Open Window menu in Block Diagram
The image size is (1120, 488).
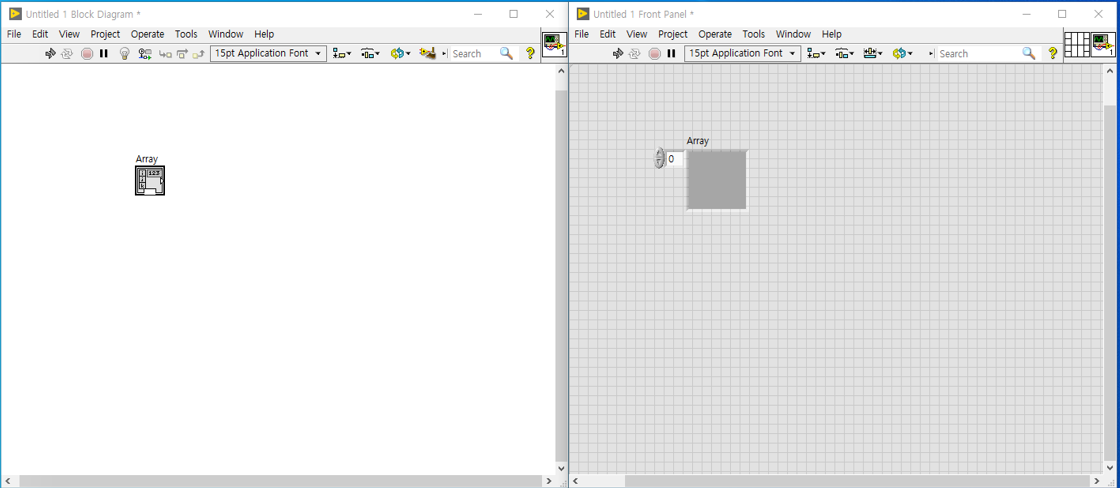pos(226,34)
